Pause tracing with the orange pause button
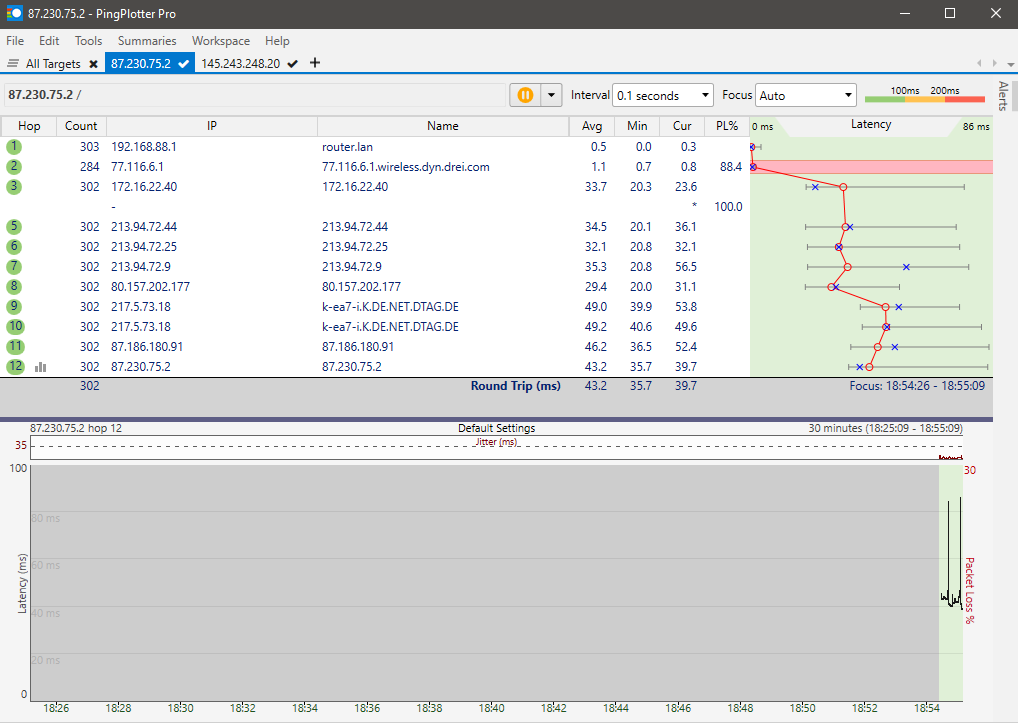The image size is (1018, 723). [525, 95]
